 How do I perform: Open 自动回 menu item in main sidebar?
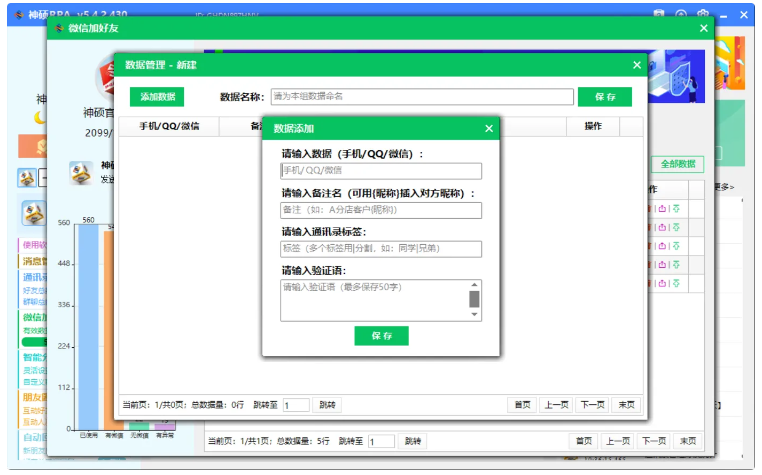click(33, 437)
